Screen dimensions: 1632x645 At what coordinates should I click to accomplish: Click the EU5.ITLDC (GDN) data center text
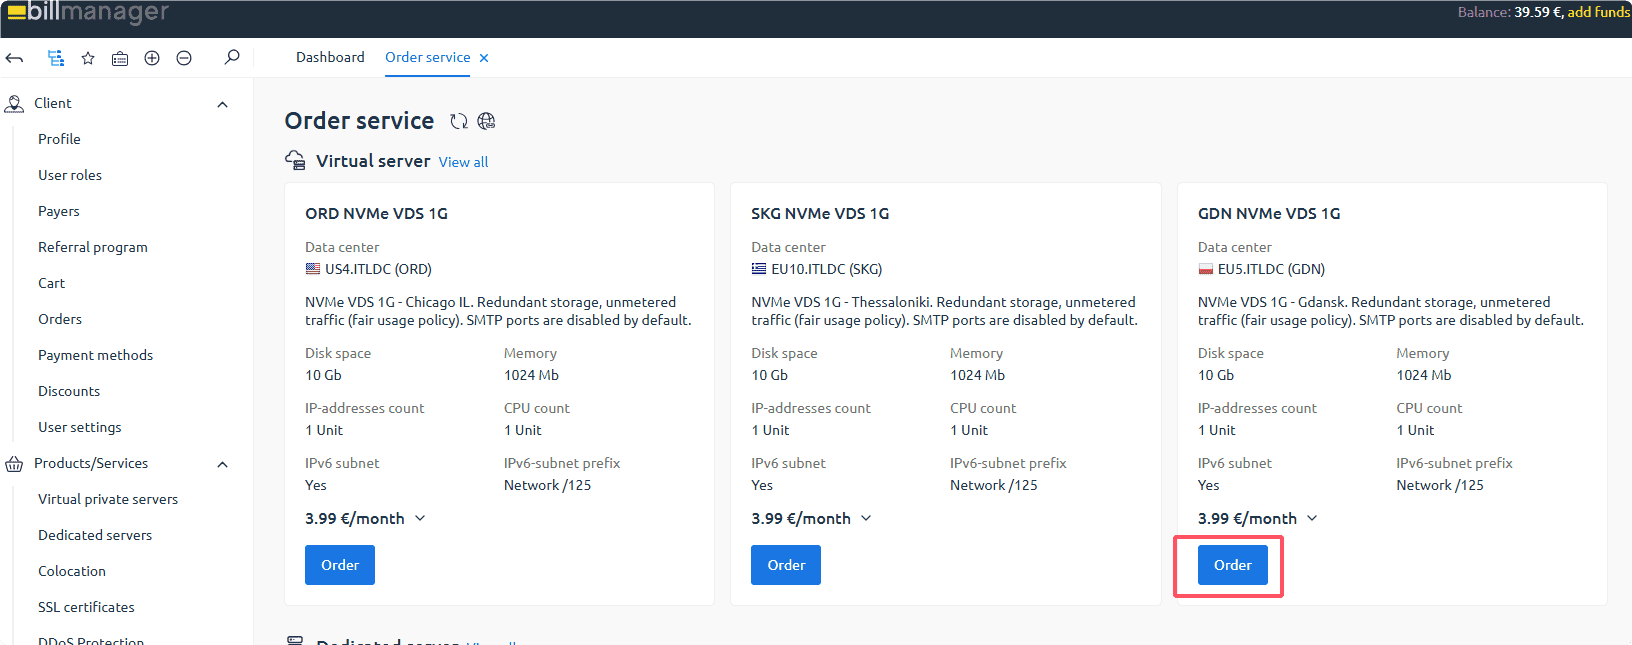(x=1271, y=269)
